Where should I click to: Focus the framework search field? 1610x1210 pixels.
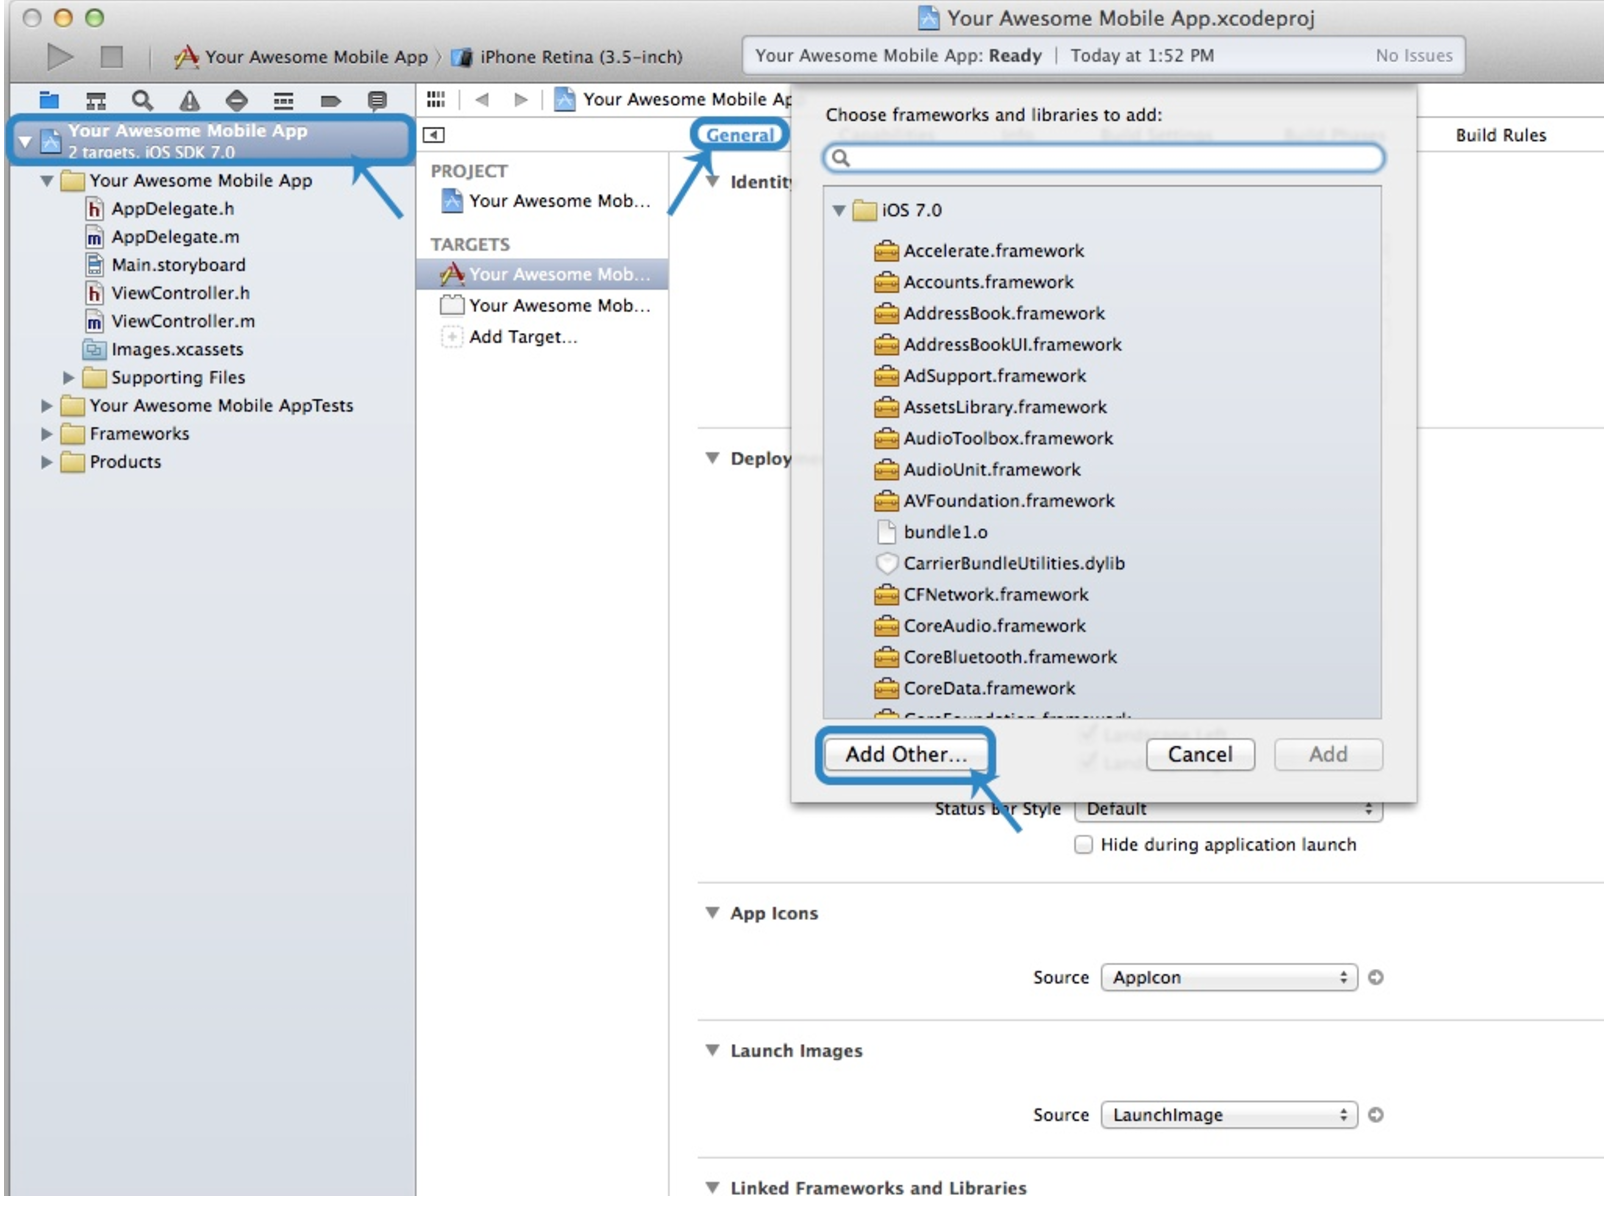tap(1103, 158)
